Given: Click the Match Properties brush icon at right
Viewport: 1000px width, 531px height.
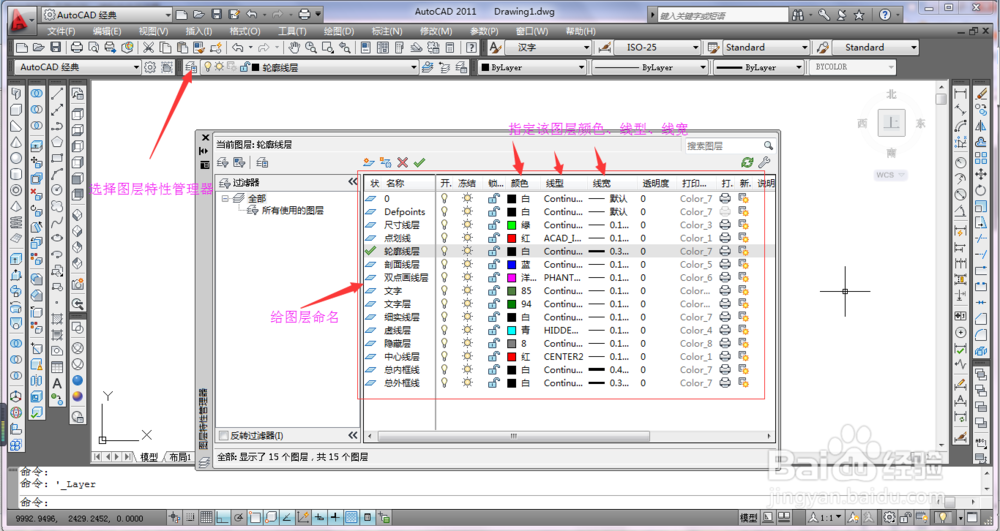Looking at the screenshot, I should 982,94.
